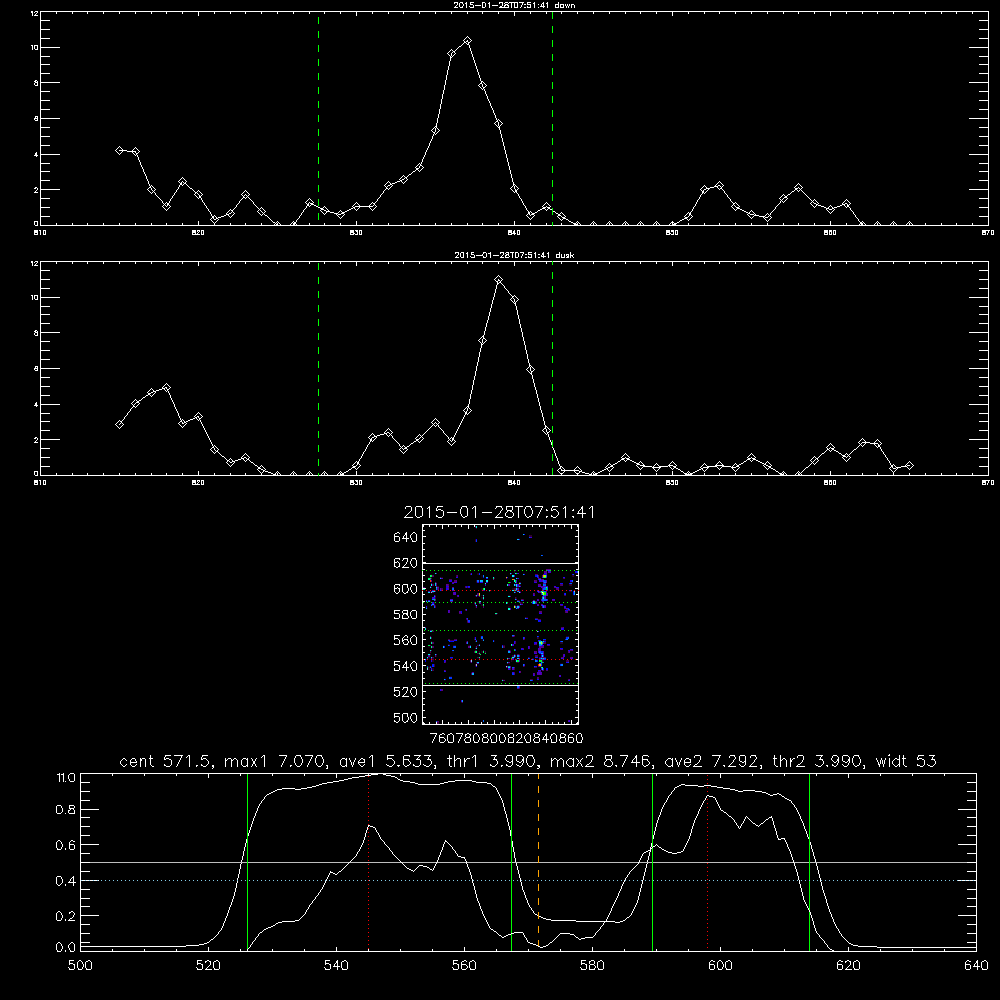
Task: Click the '560' x-axis label of the bottom plot
Action: click(464, 966)
